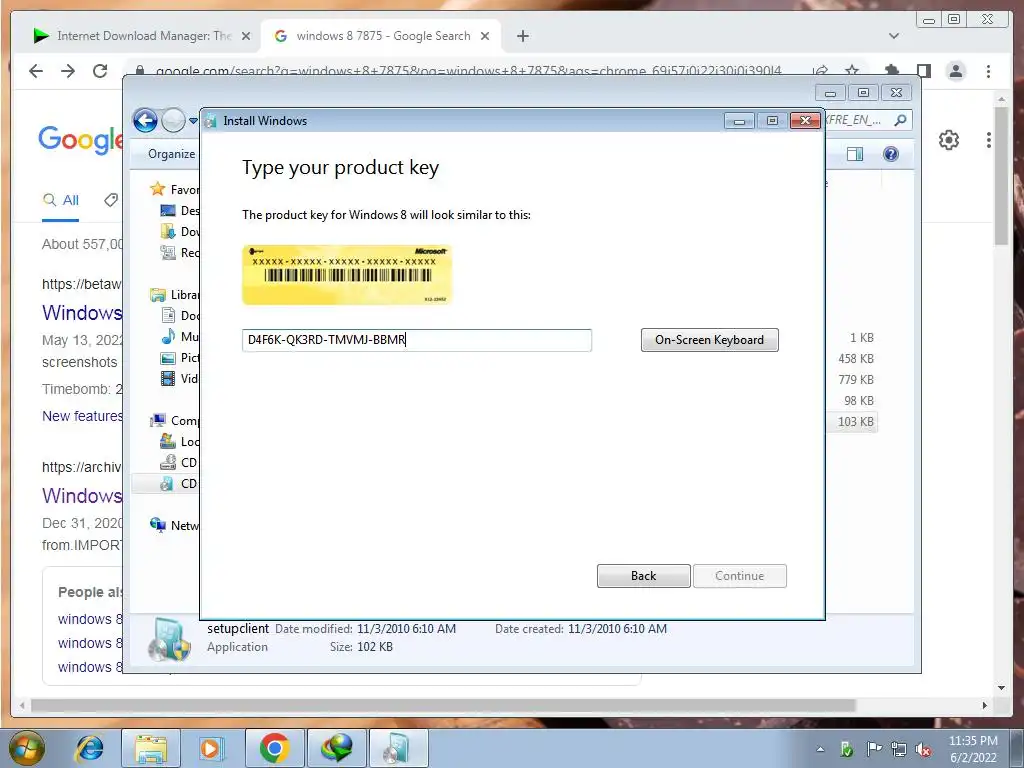Click the Explorer search magnifier icon
The height and width of the screenshot is (768, 1024).
click(900, 120)
